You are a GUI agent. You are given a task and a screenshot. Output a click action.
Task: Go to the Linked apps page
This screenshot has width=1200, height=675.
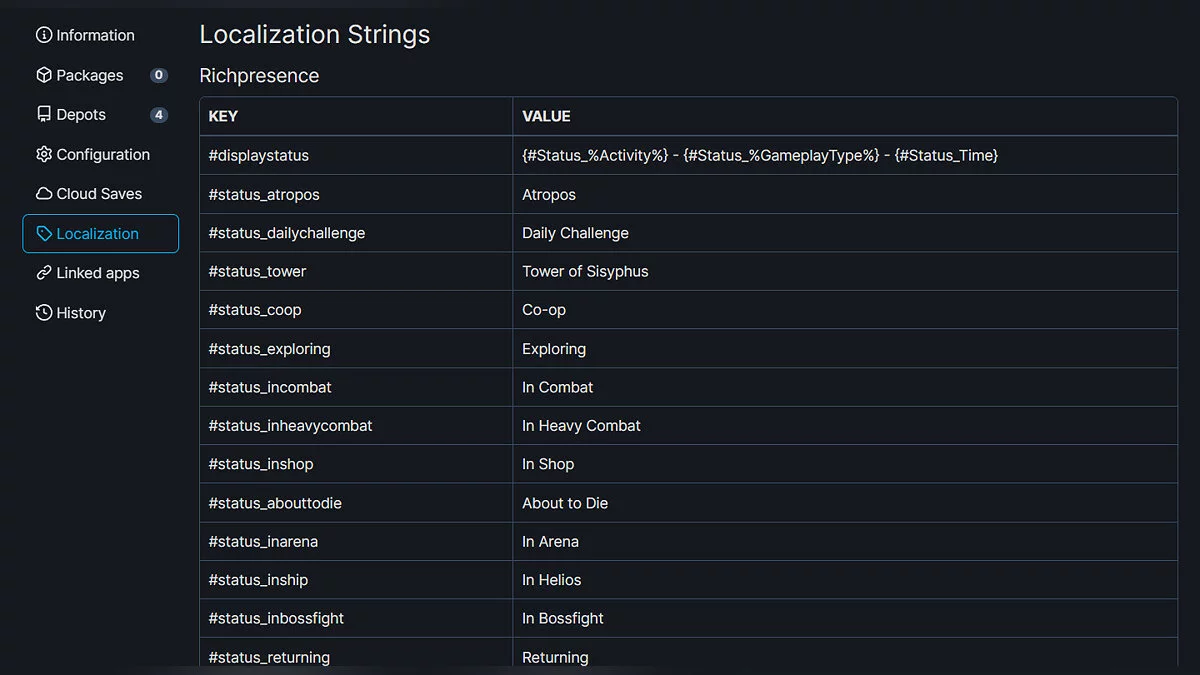click(x=98, y=273)
